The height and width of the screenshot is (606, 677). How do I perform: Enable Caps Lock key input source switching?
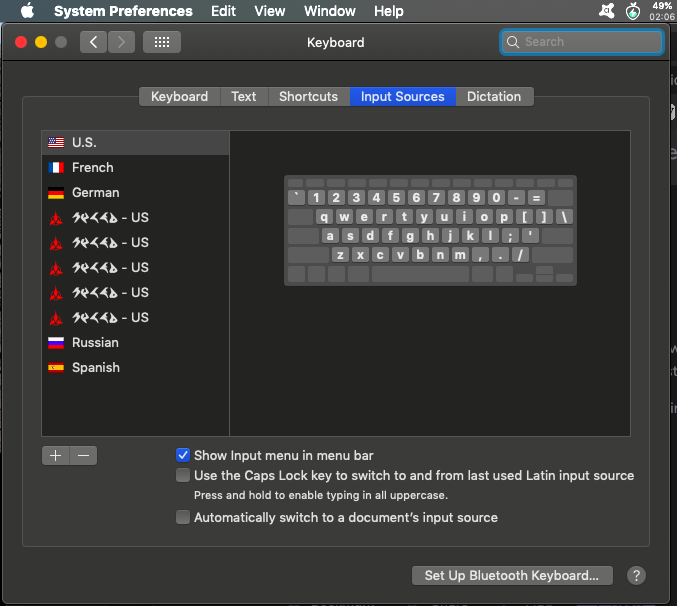tap(183, 475)
